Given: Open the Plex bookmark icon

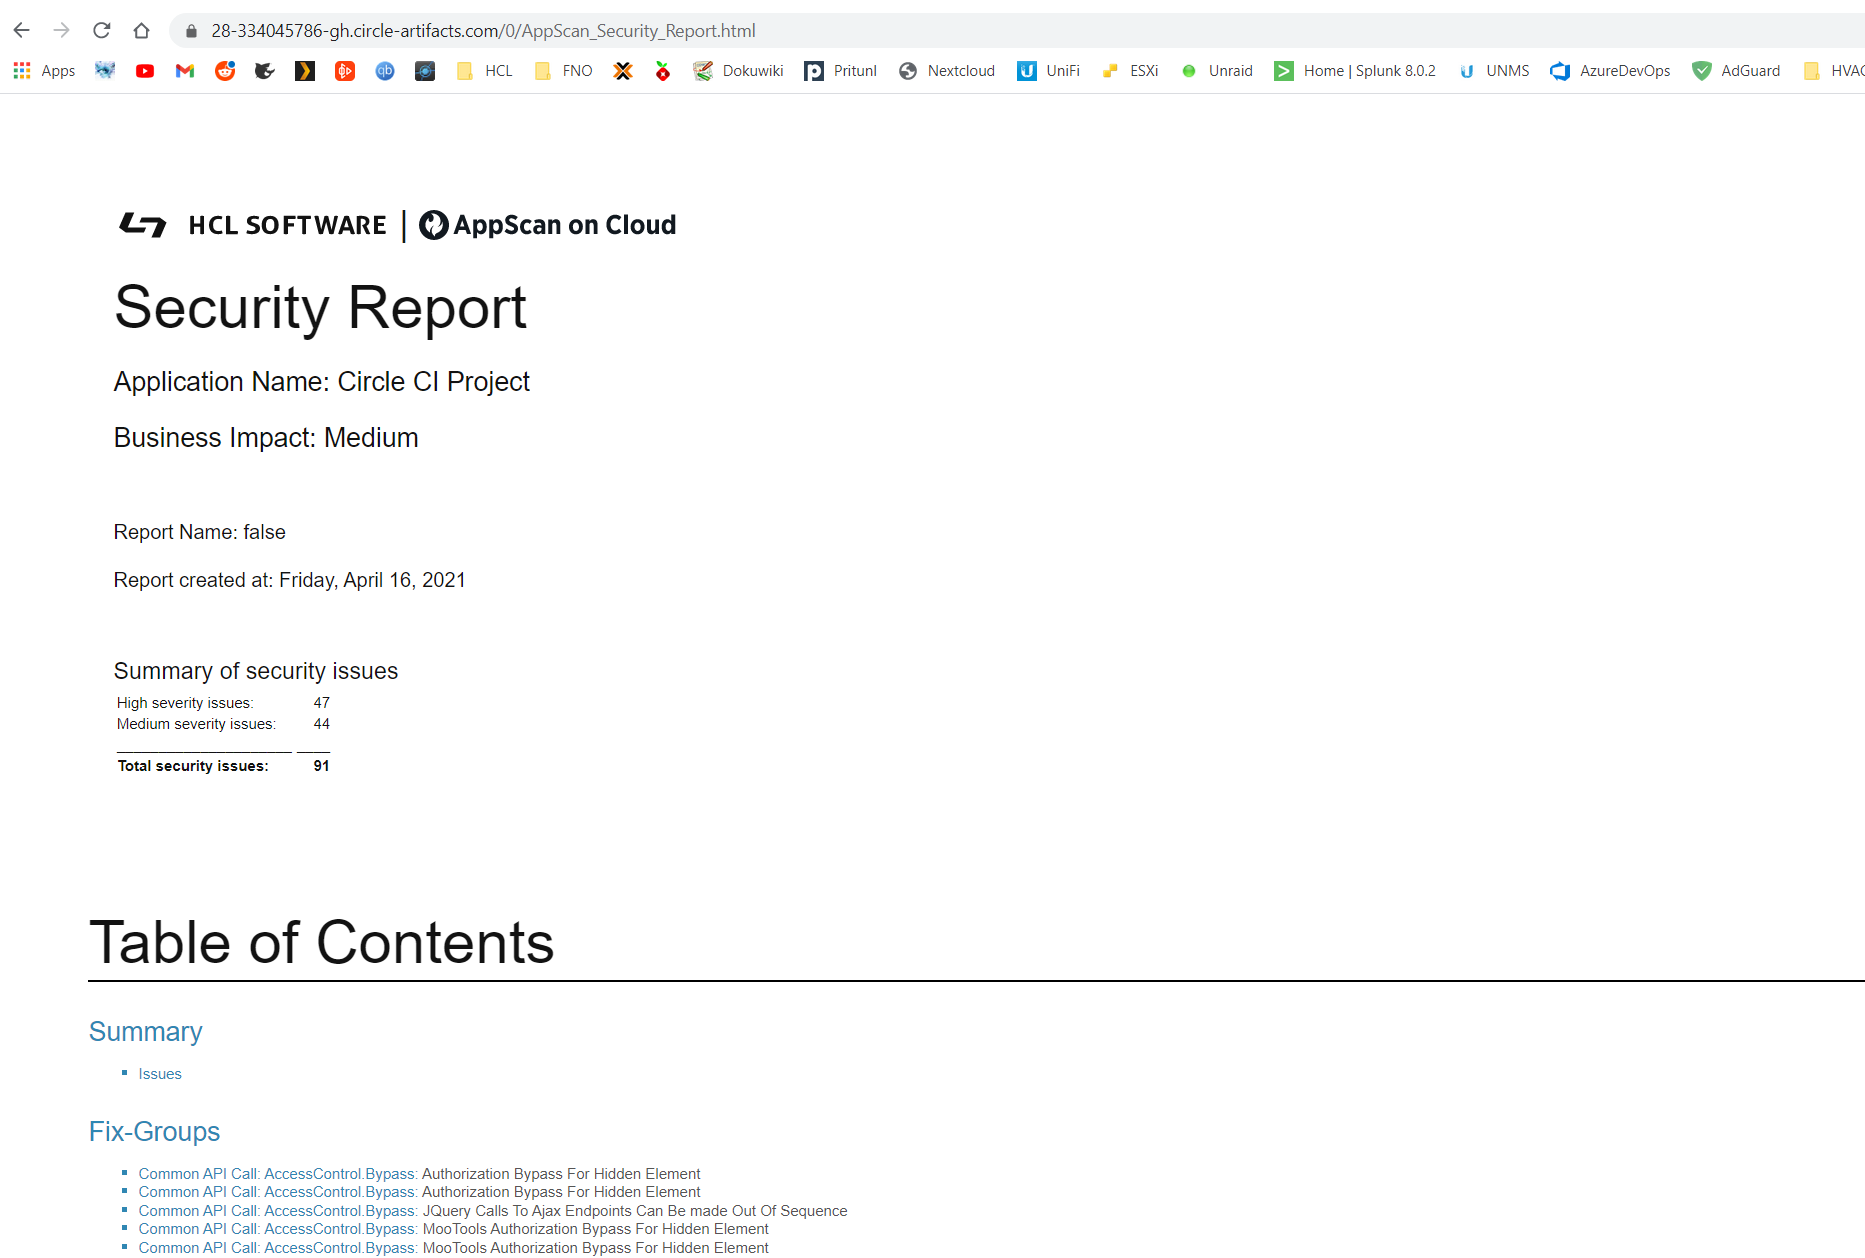Looking at the screenshot, I should (305, 71).
